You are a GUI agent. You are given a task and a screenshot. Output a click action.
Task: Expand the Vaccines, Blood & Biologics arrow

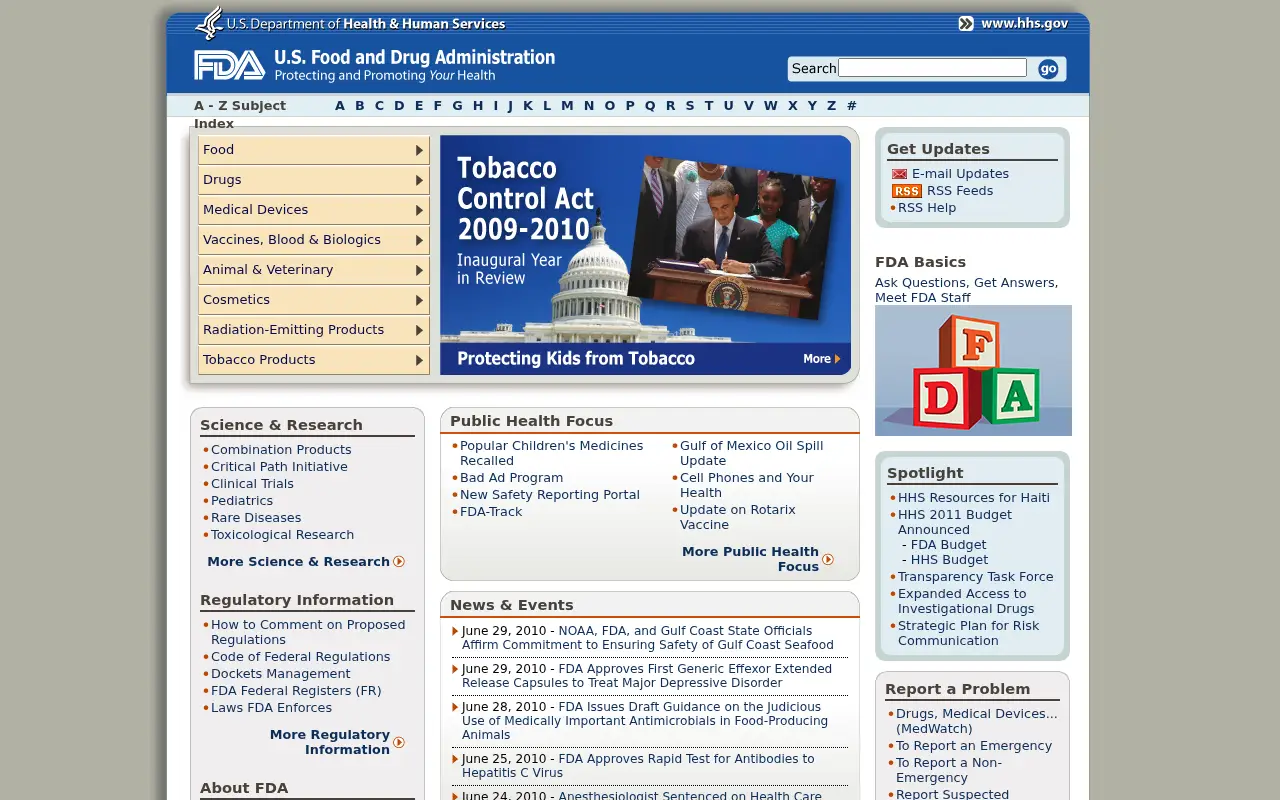pyautogui.click(x=419, y=240)
